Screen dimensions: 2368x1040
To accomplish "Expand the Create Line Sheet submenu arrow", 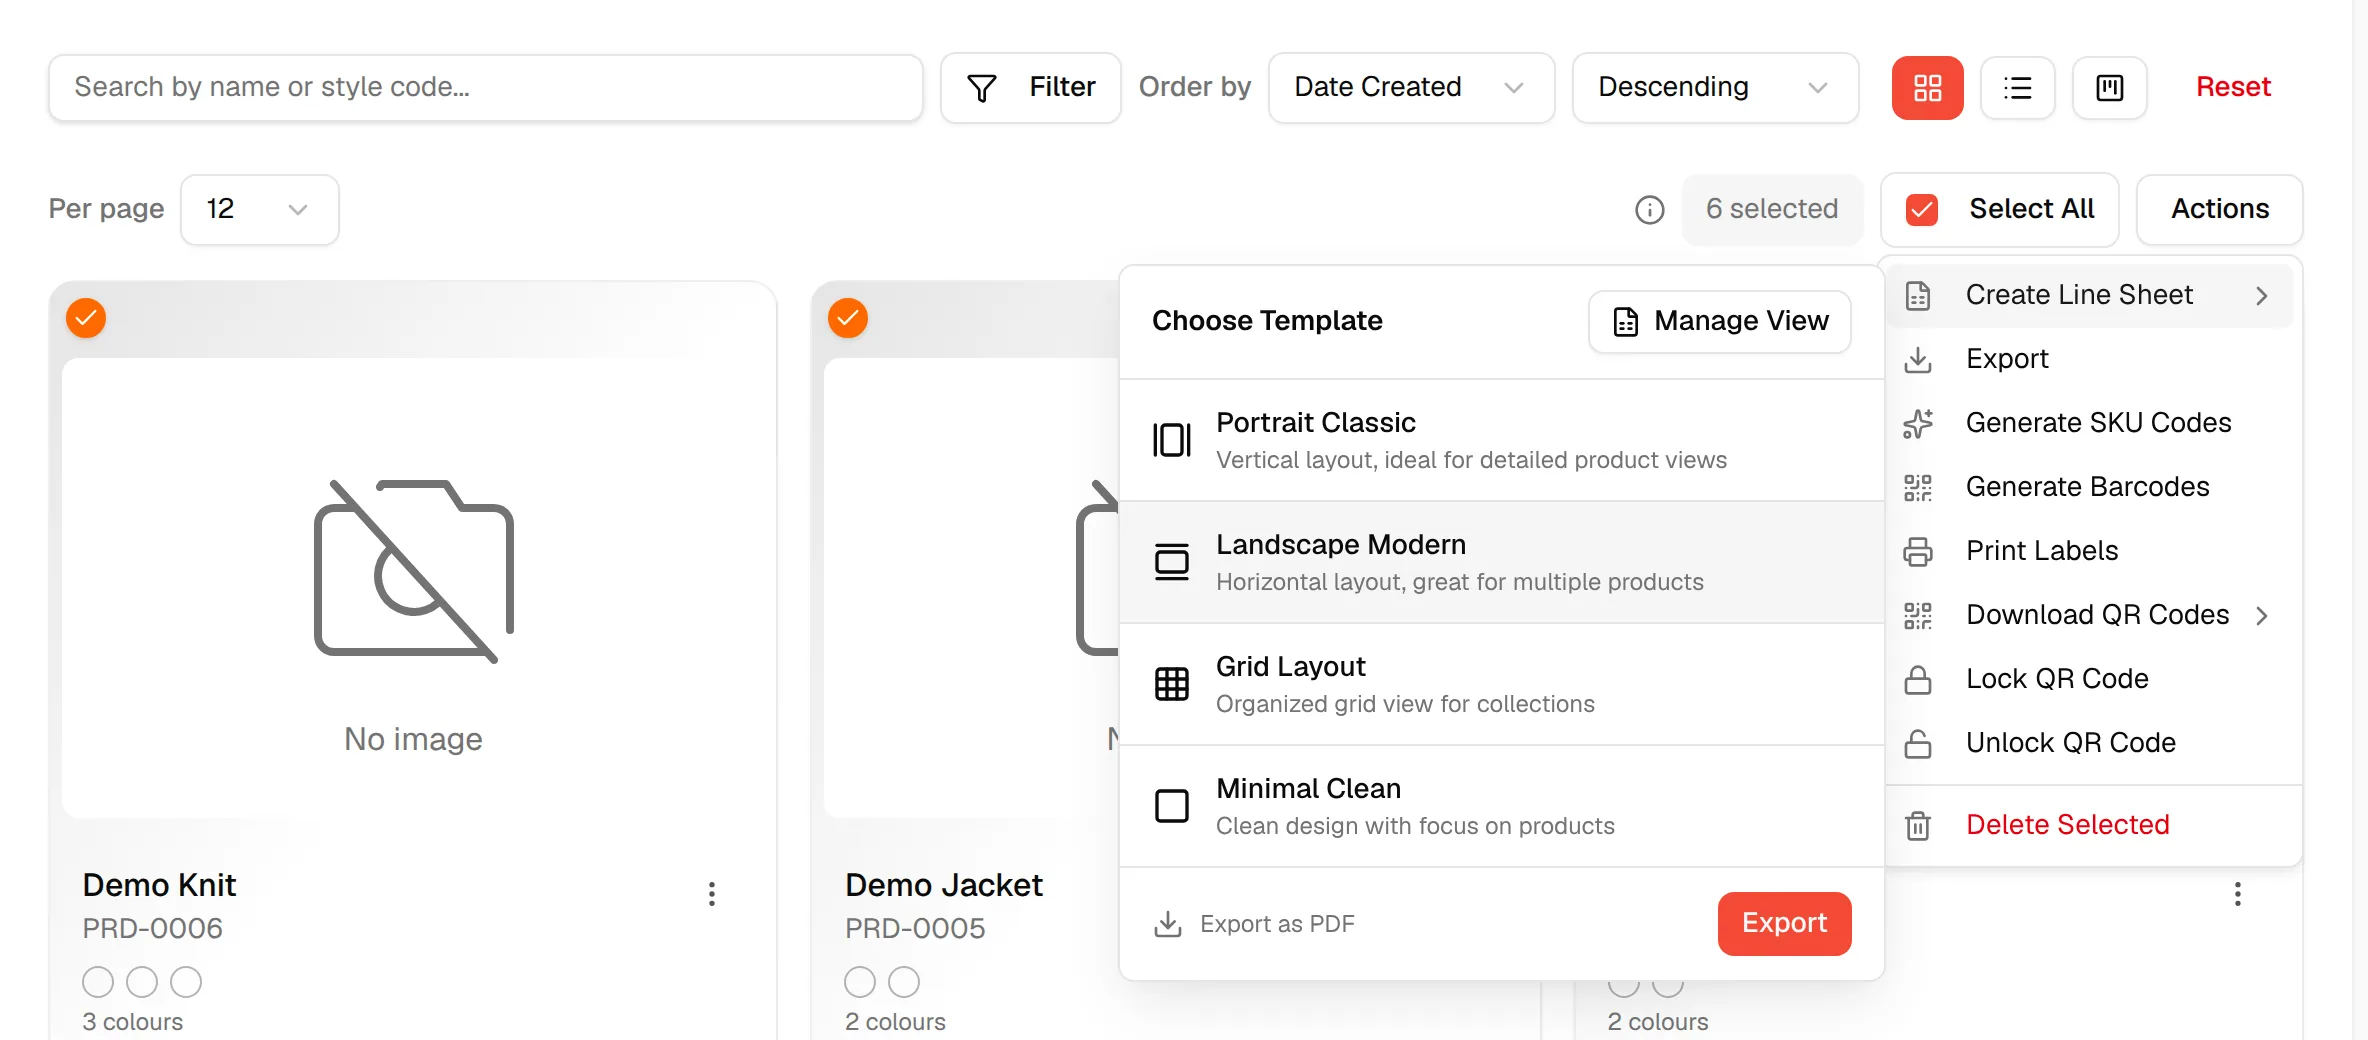I will point(2262,296).
